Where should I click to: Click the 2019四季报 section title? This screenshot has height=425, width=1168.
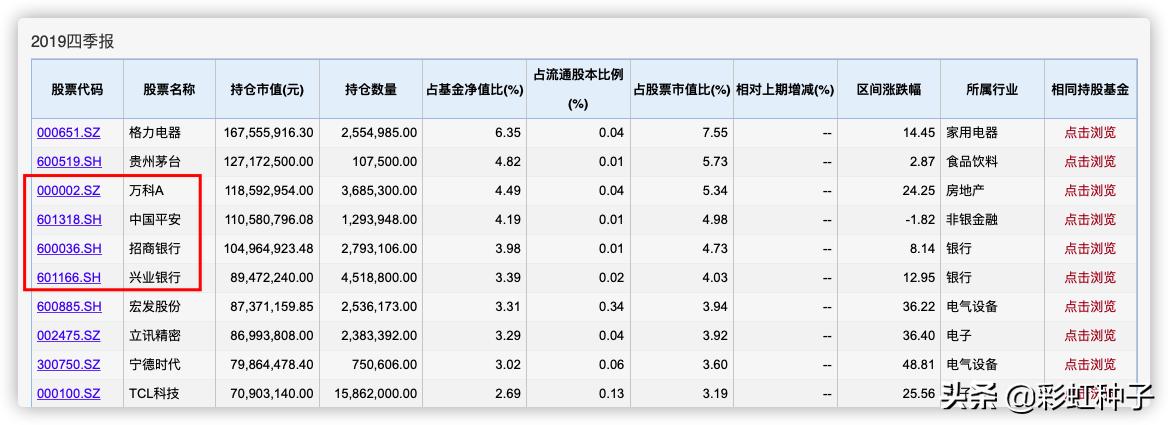tap(72, 42)
